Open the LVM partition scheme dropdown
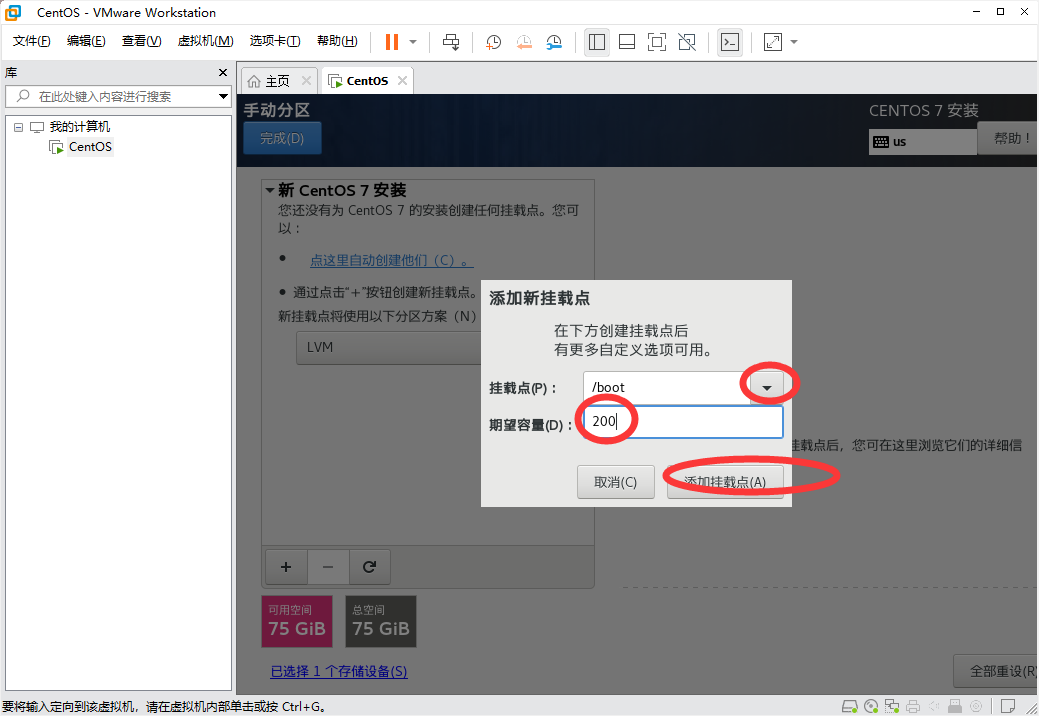The height and width of the screenshot is (716, 1039). [388, 348]
